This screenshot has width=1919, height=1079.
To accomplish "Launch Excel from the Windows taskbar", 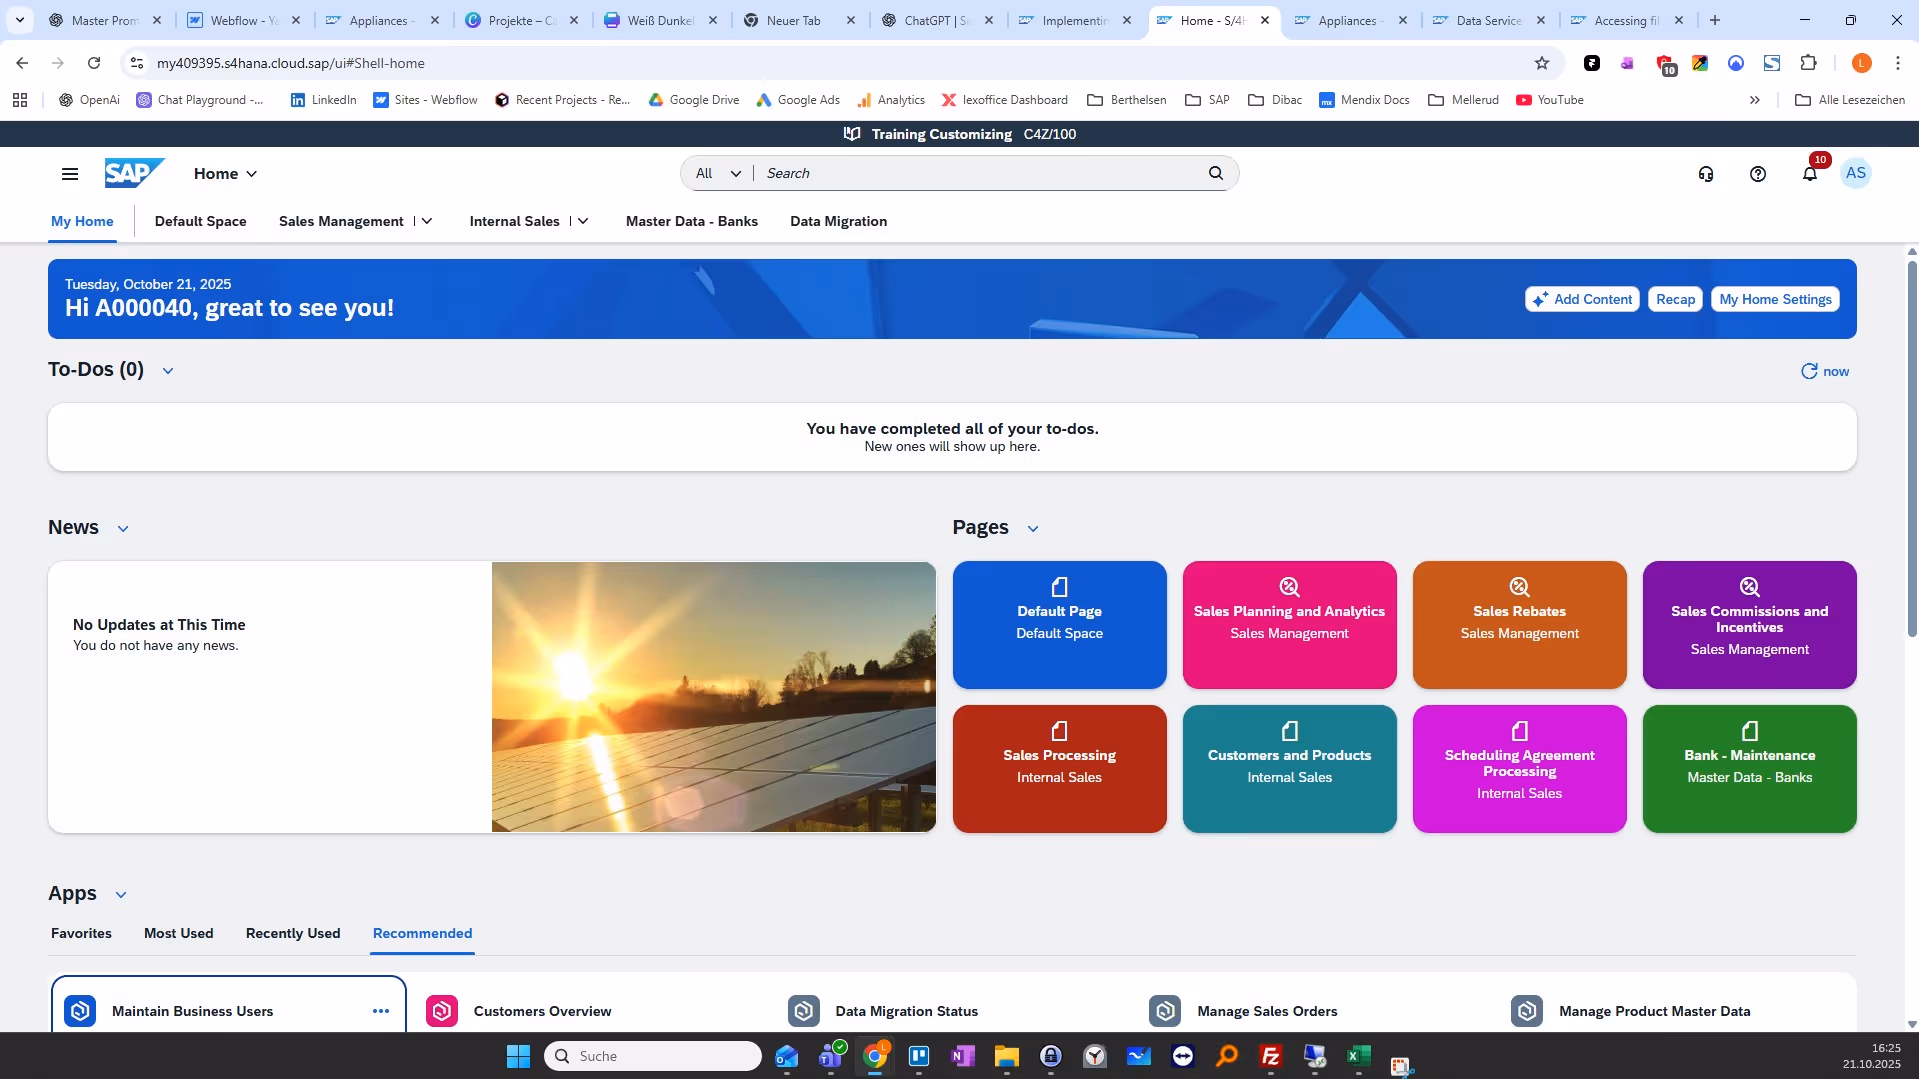I will (x=1358, y=1056).
